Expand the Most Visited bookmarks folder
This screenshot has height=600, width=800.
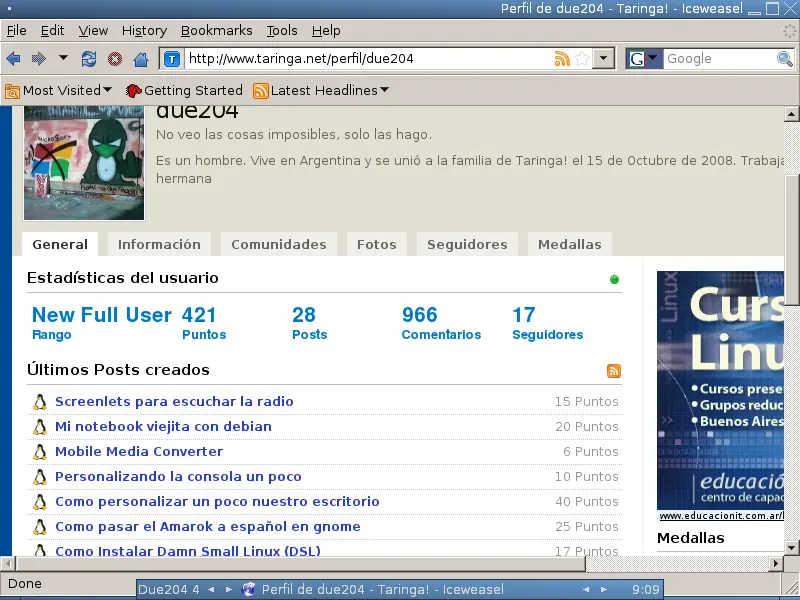(x=58, y=91)
